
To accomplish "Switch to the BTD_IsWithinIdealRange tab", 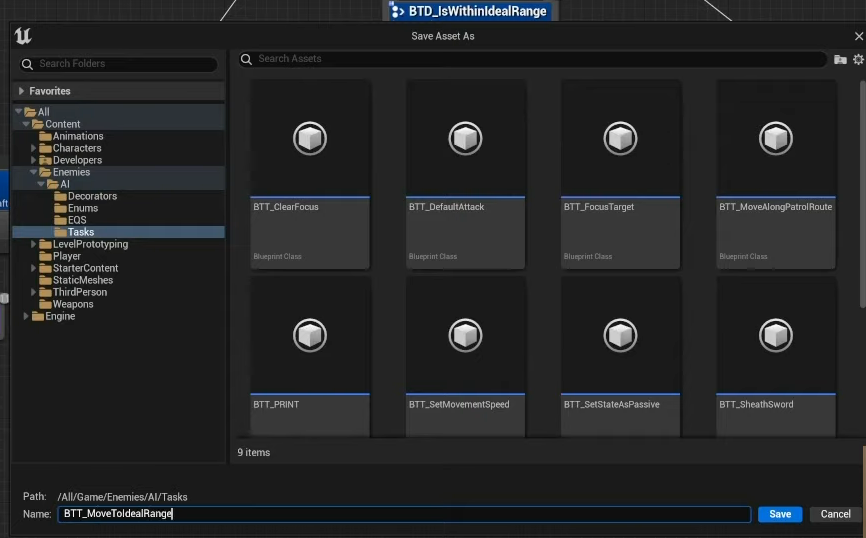I will tap(470, 11).
